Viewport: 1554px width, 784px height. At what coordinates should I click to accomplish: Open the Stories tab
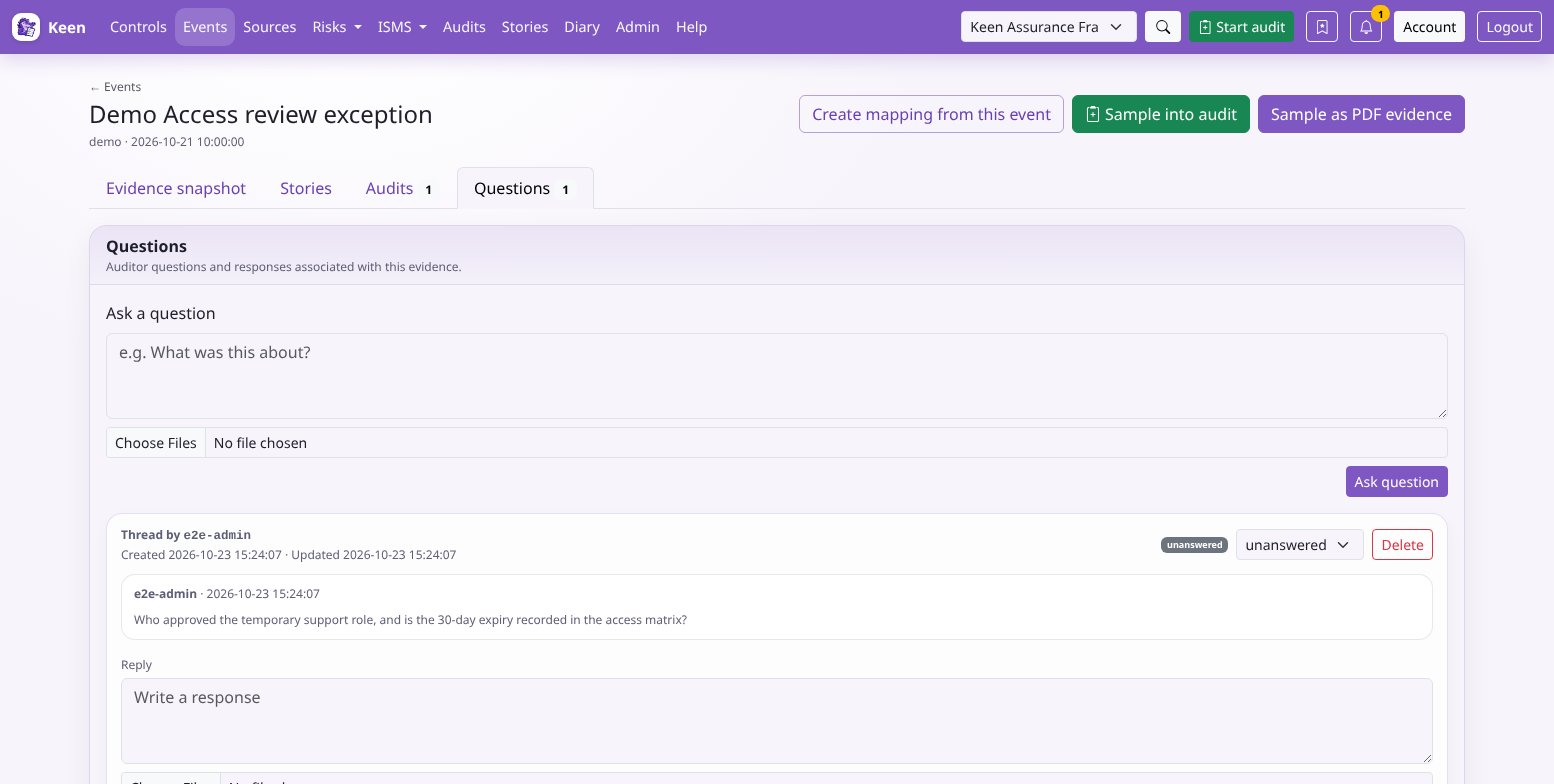pyautogui.click(x=306, y=188)
